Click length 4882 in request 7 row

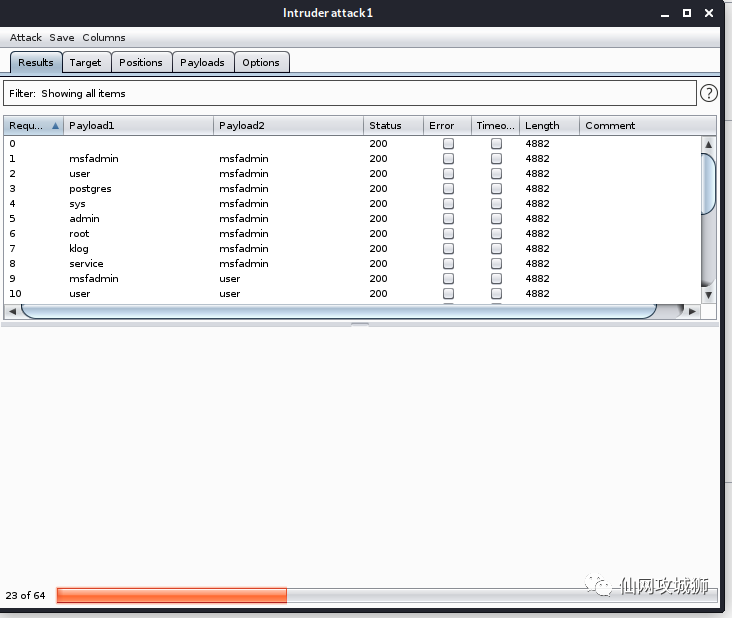(x=537, y=248)
